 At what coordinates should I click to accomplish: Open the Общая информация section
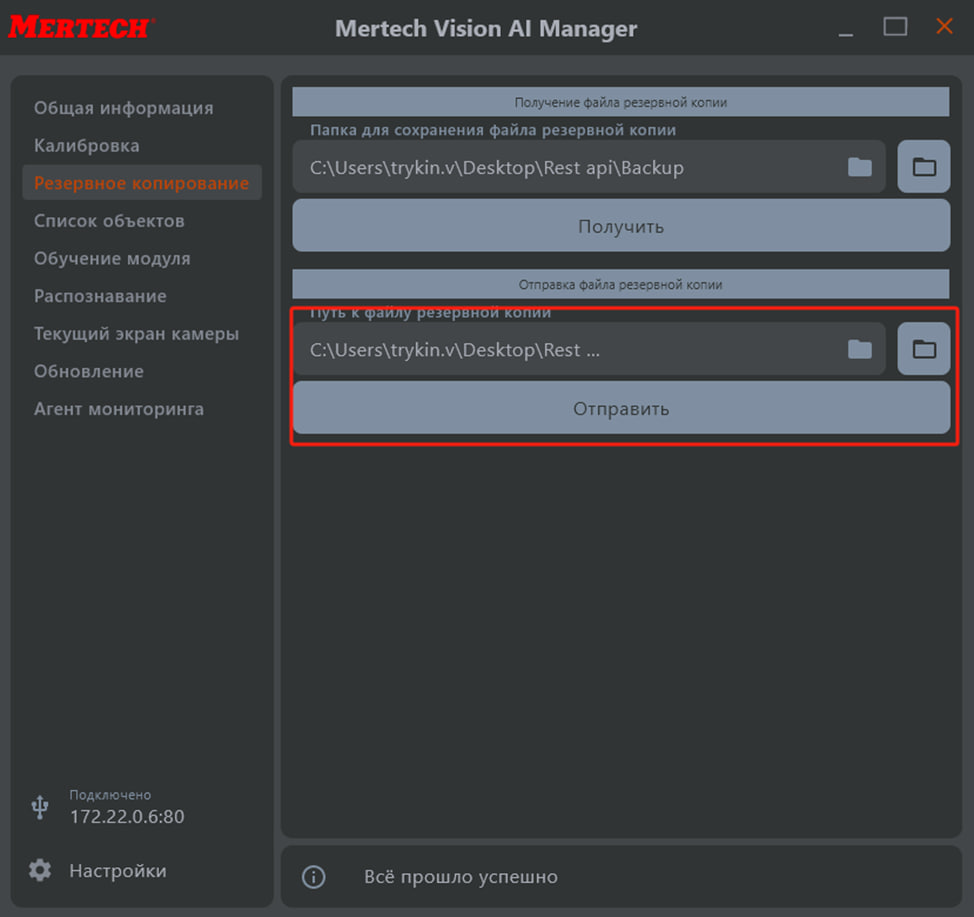pos(123,108)
